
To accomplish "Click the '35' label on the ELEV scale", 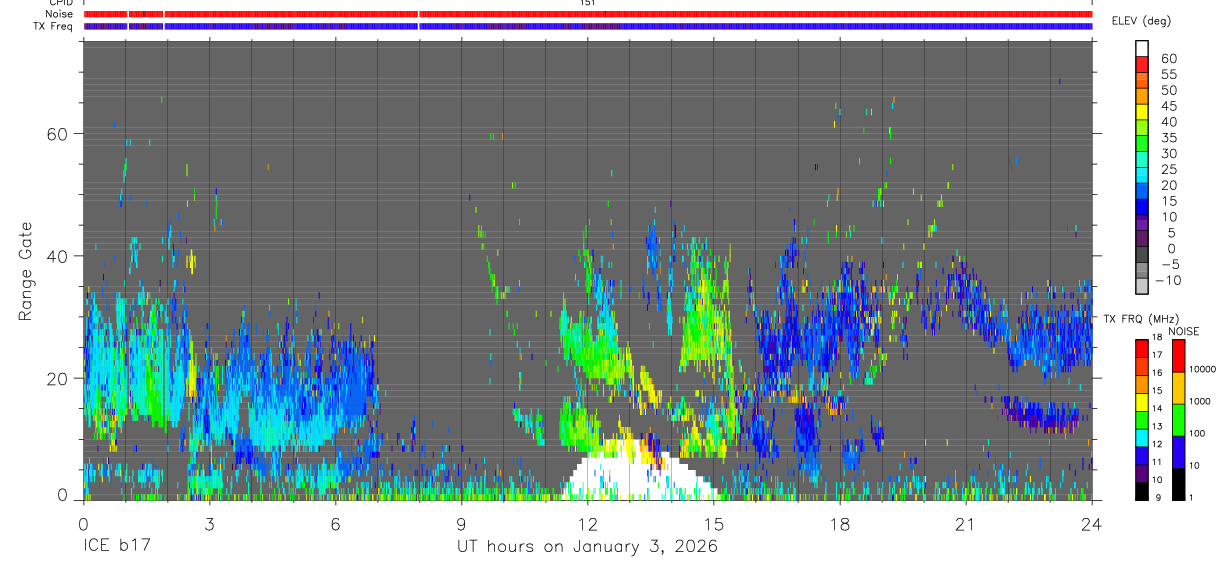I will click(1168, 138).
